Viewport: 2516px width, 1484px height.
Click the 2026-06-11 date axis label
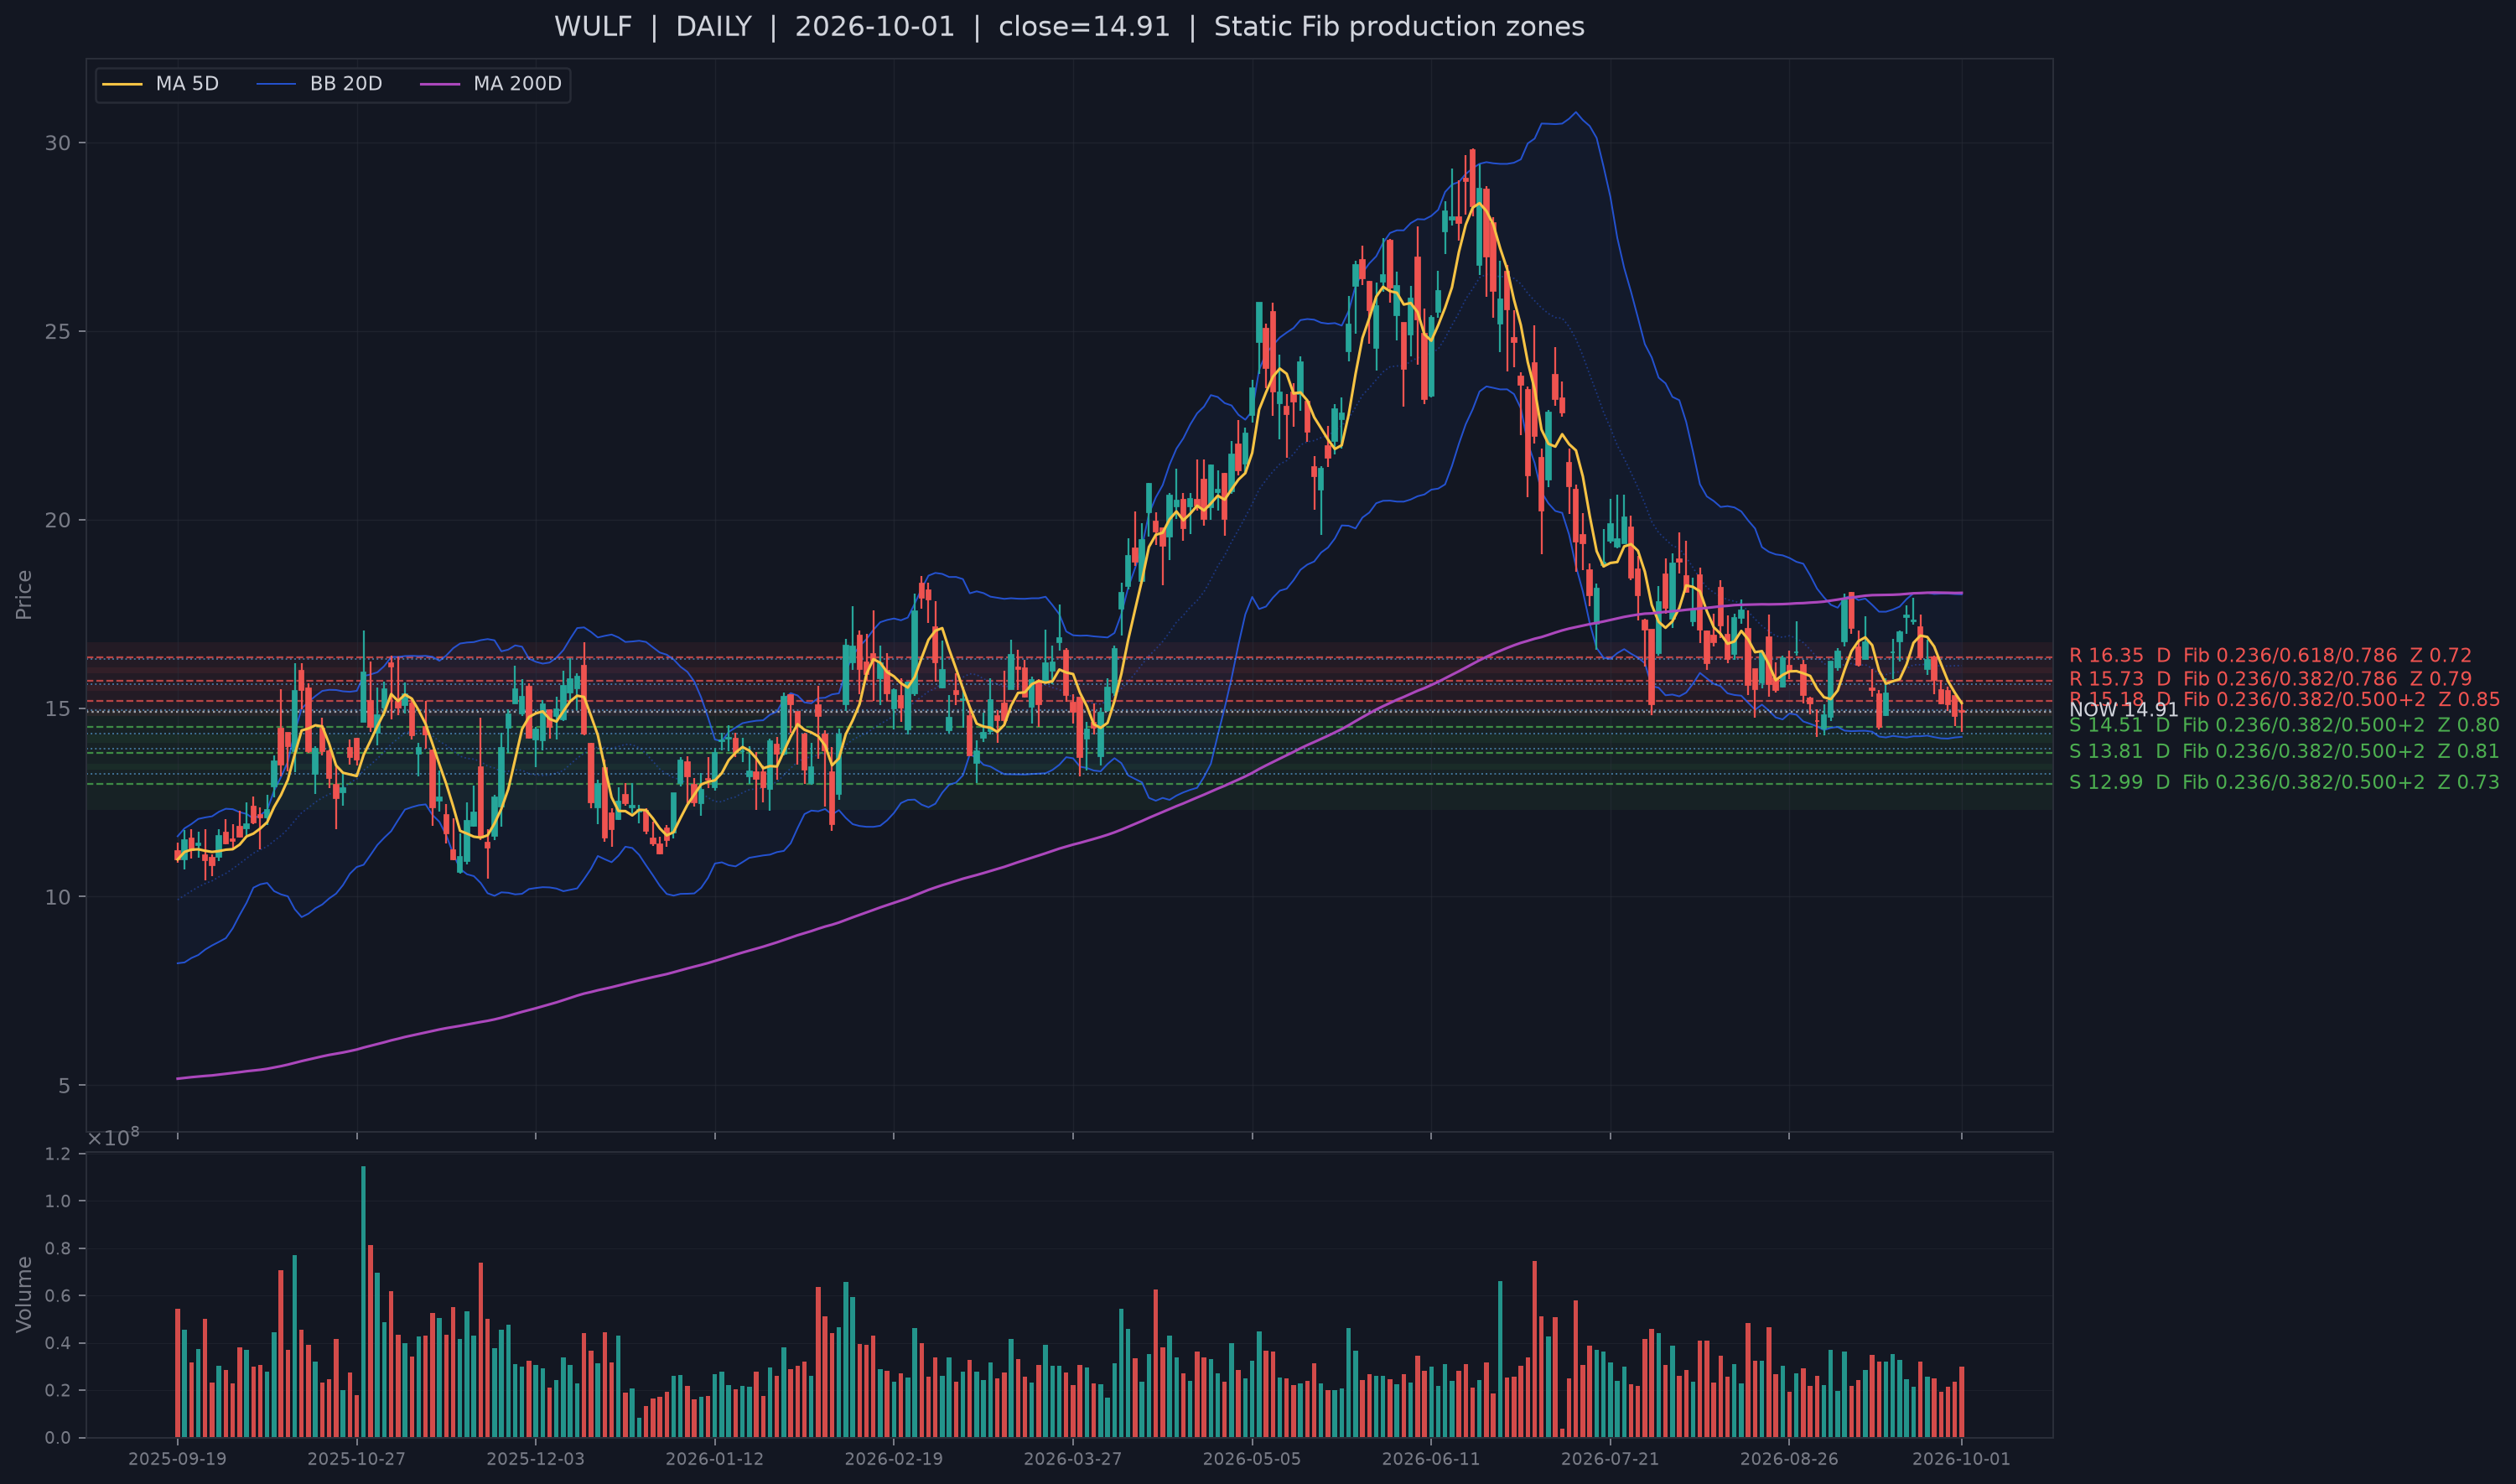pyautogui.click(x=1431, y=1459)
